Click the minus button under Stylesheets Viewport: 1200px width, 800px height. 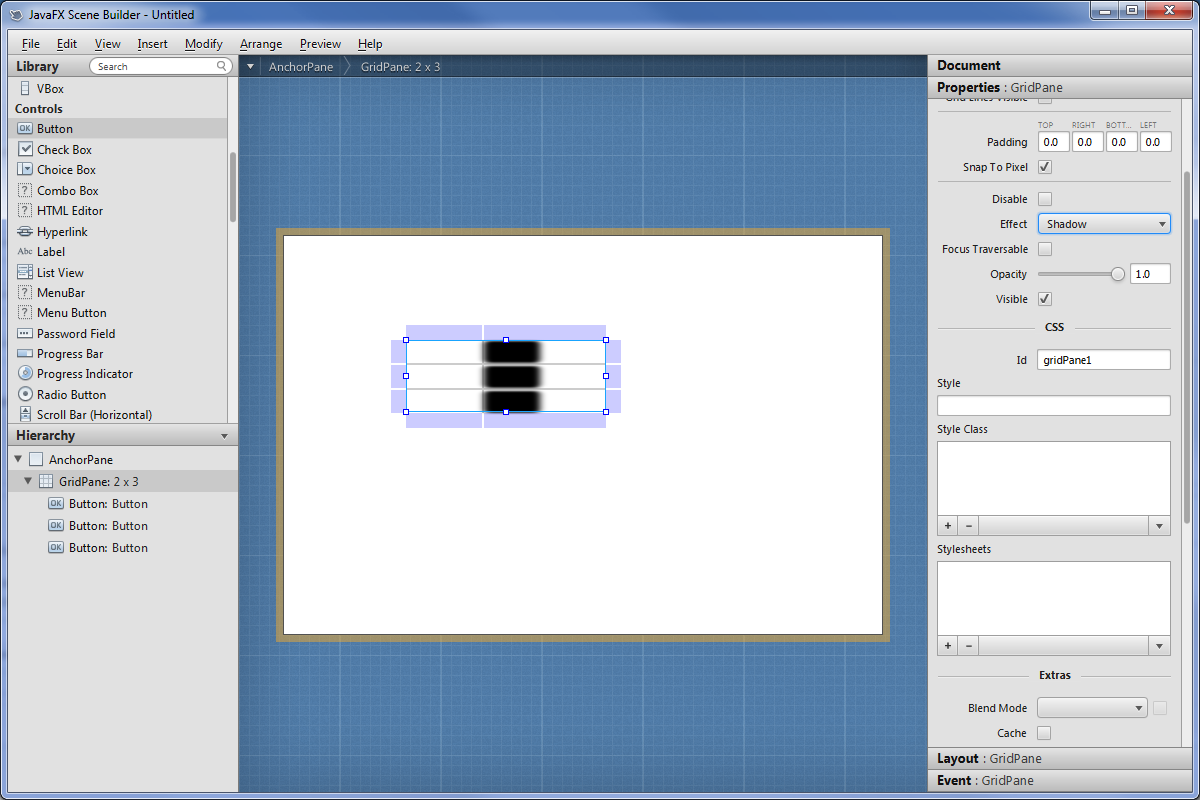point(969,646)
